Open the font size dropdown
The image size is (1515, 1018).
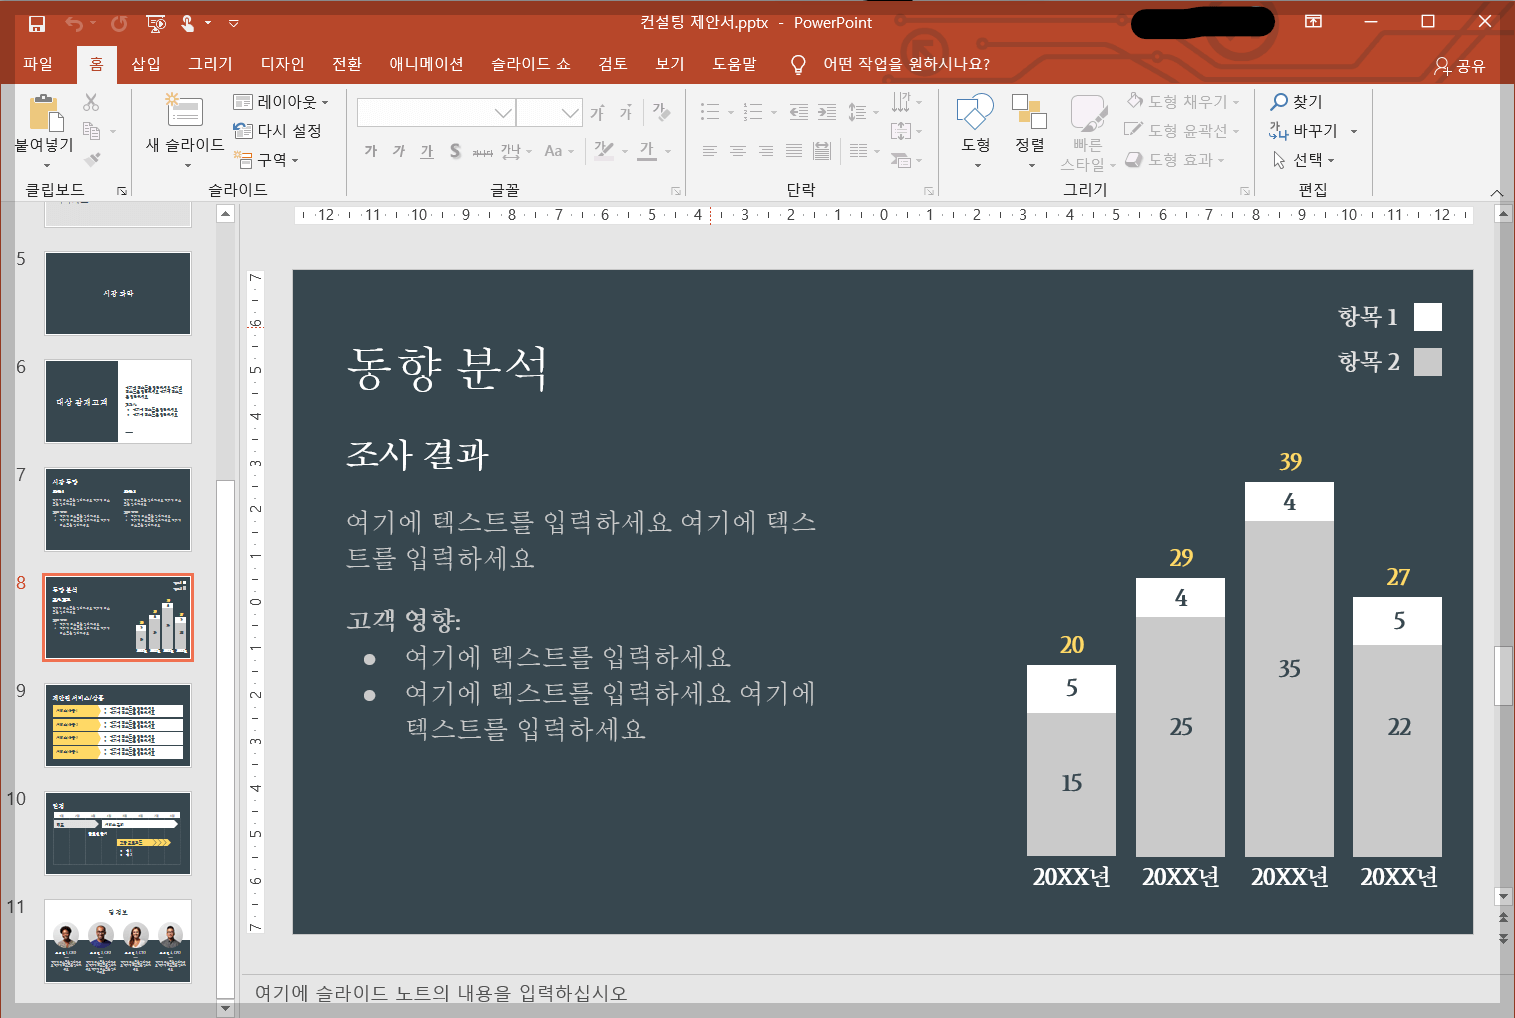(572, 112)
